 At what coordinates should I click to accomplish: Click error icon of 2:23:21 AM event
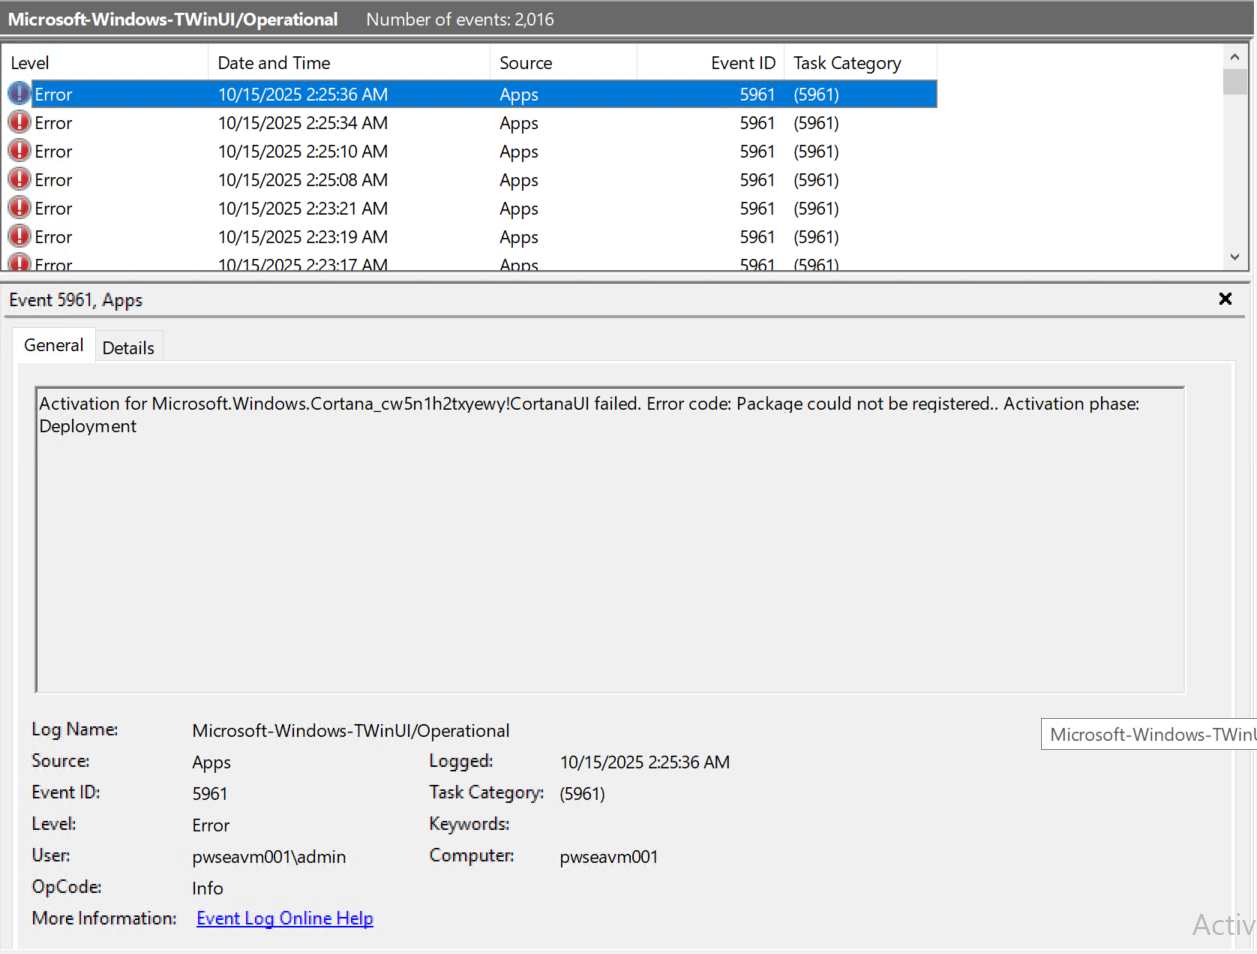[x=19, y=207]
